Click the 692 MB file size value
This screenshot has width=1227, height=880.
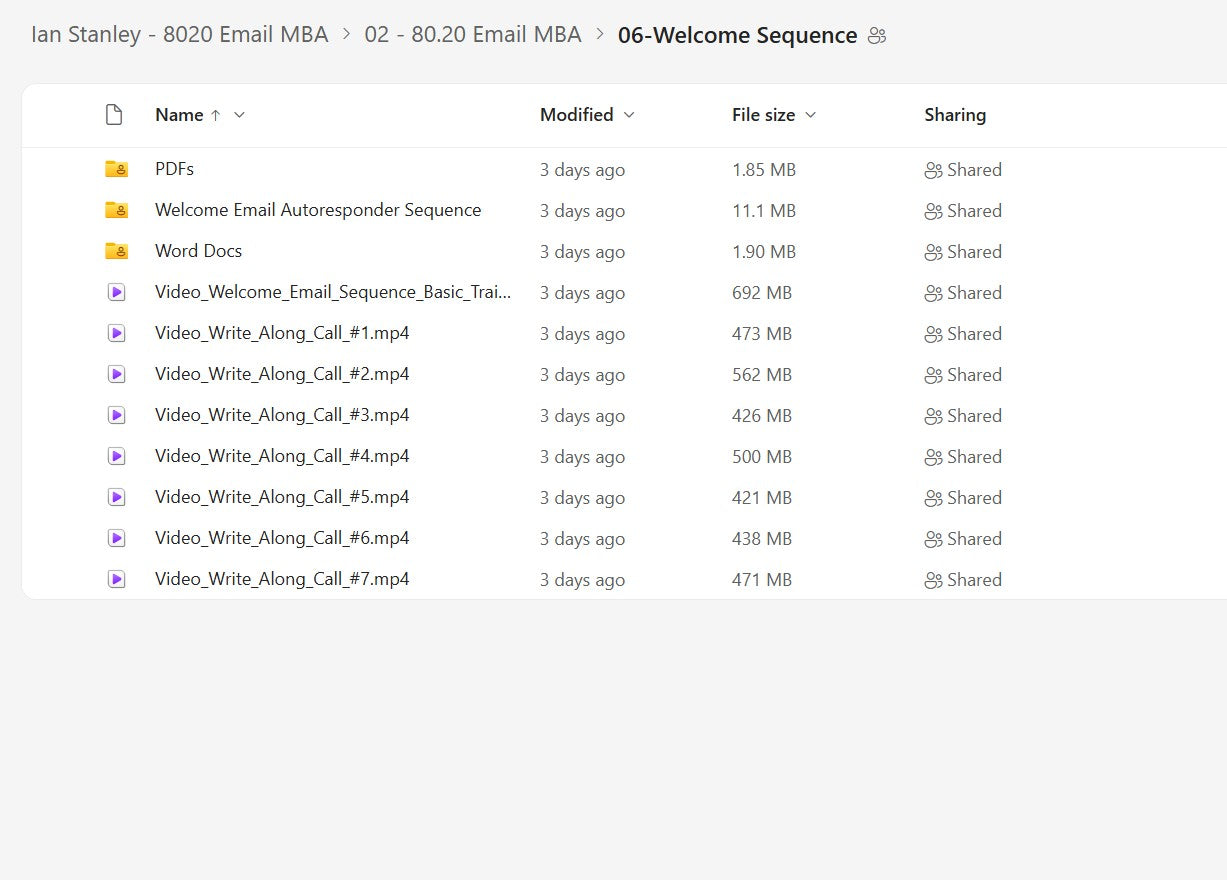[762, 293]
